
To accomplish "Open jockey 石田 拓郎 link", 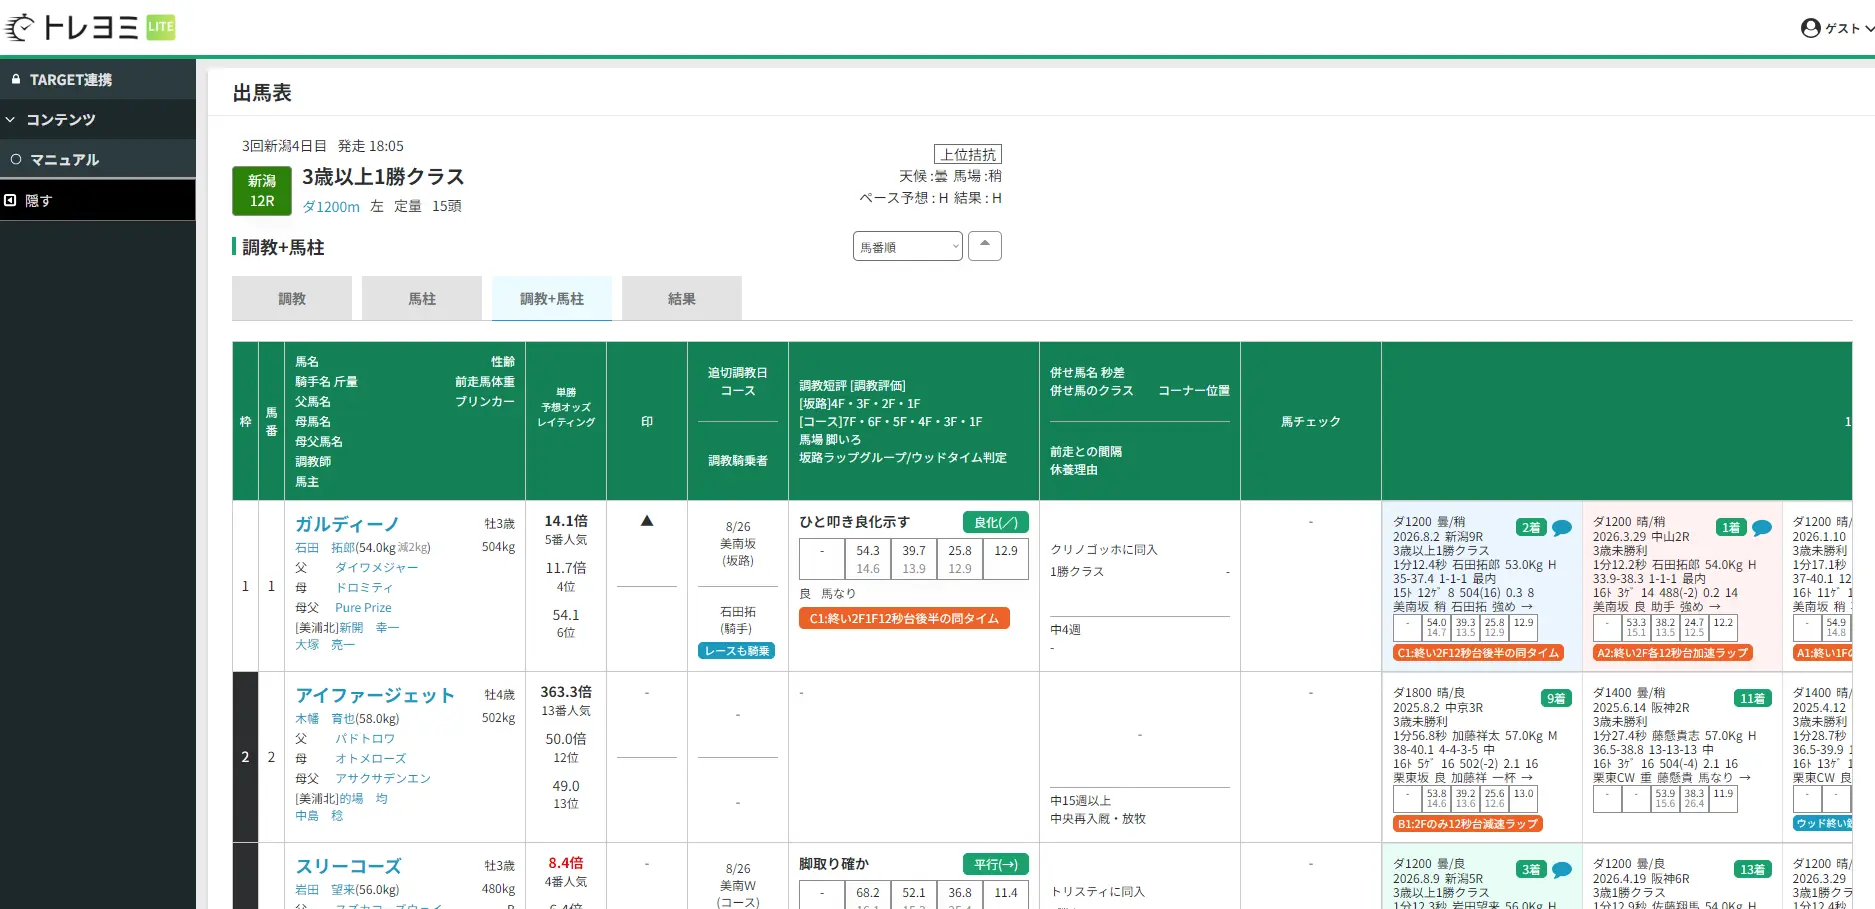I will (325, 548).
